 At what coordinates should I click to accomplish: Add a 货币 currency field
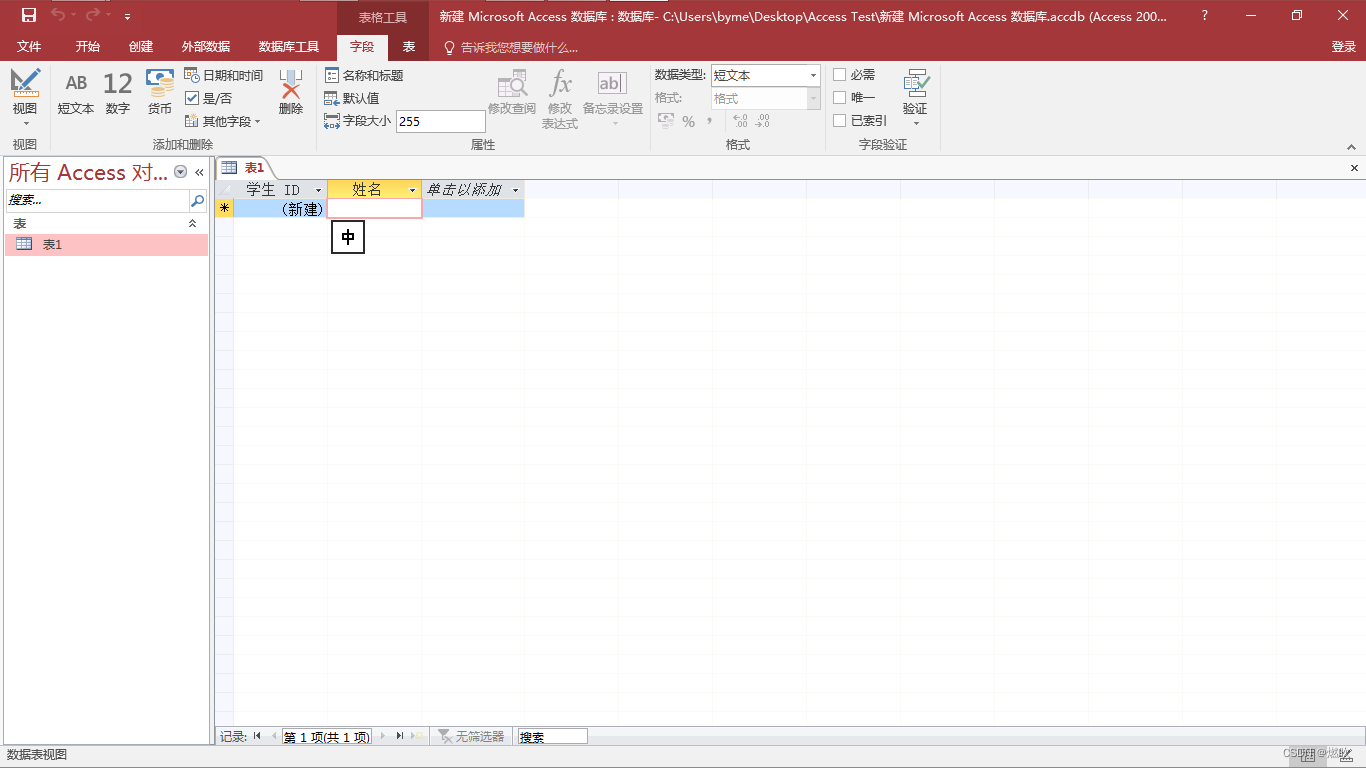pos(160,93)
